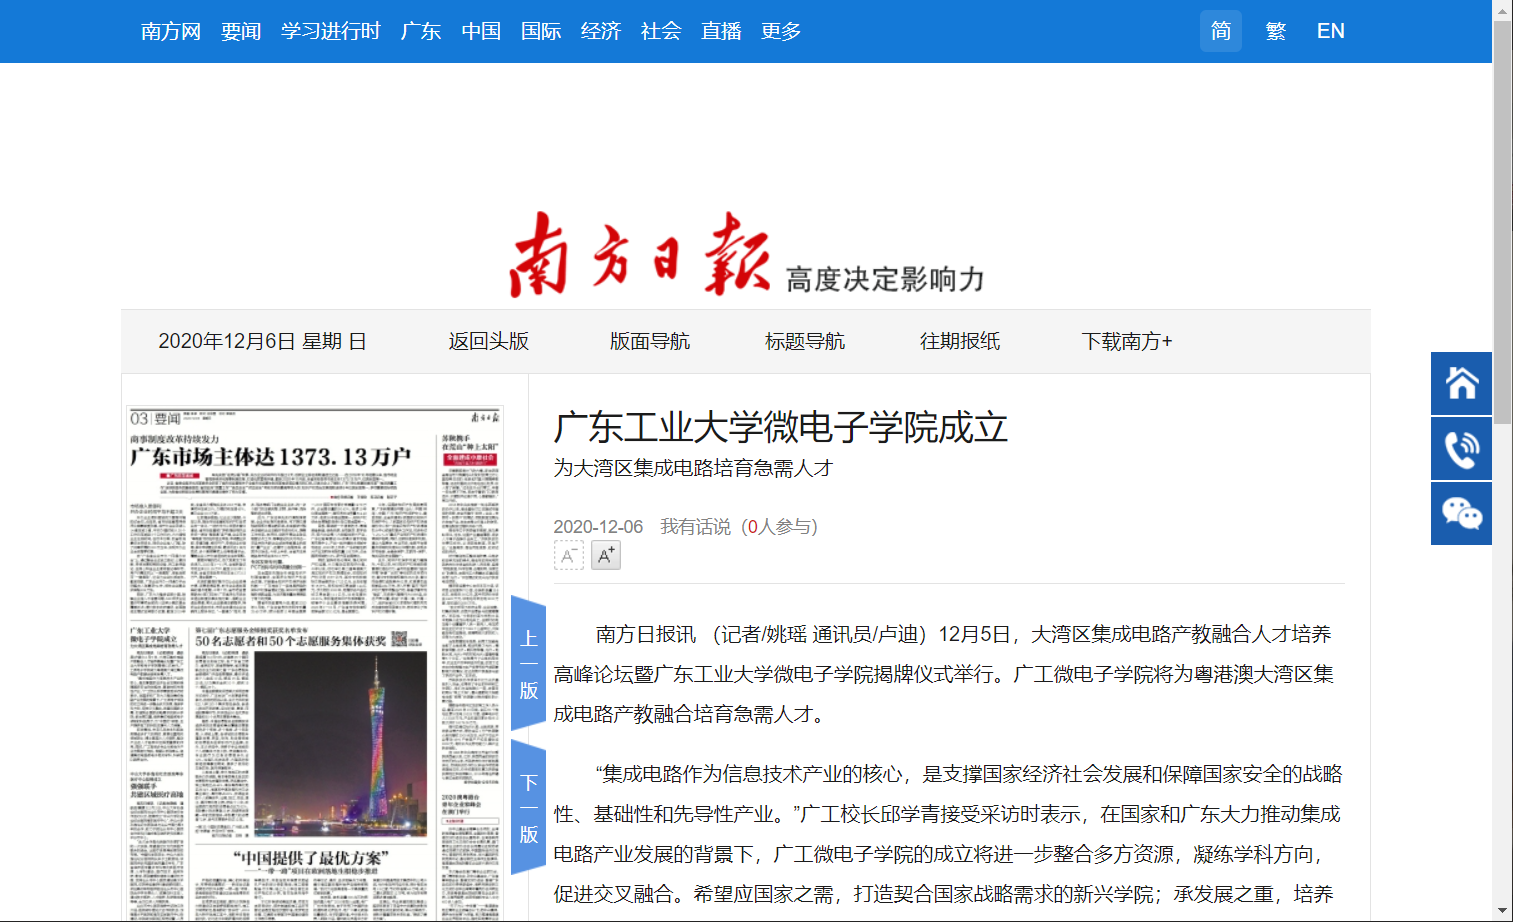Click the 返回头版 link
The width and height of the screenshot is (1513, 922).
(x=488, y=341)
